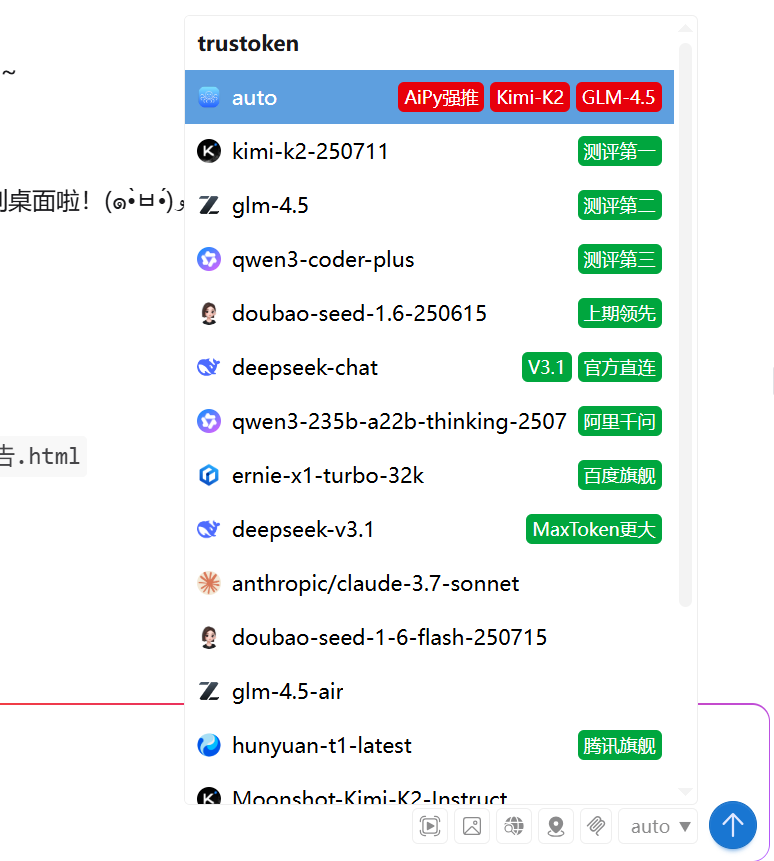Viewport: 774px width, 861px height.
Task: Click the Baidu ernie logo icon
Action: pyautogui.click(x=209, y=475)
